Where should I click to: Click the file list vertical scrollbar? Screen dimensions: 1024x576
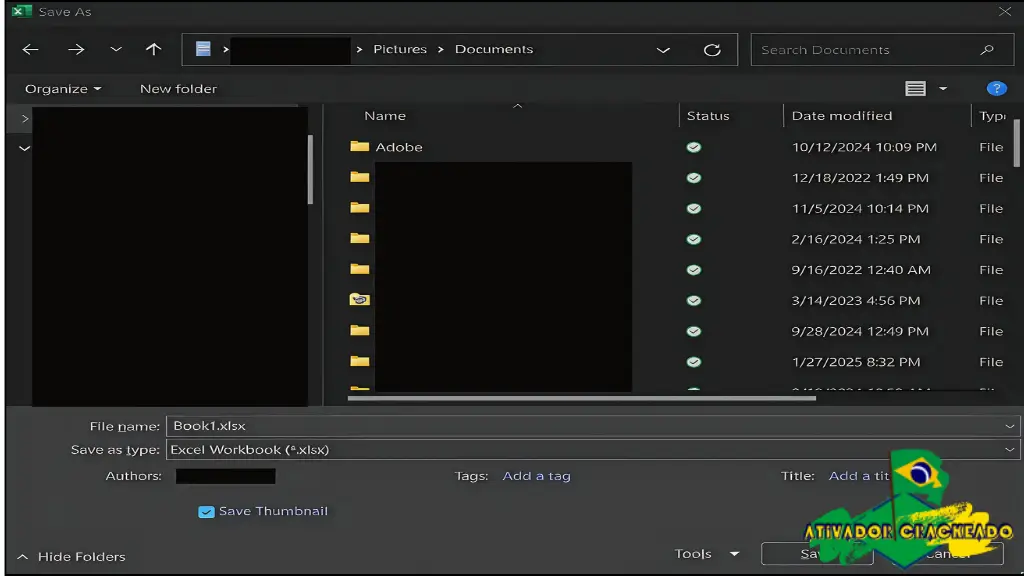[1016, 142]
